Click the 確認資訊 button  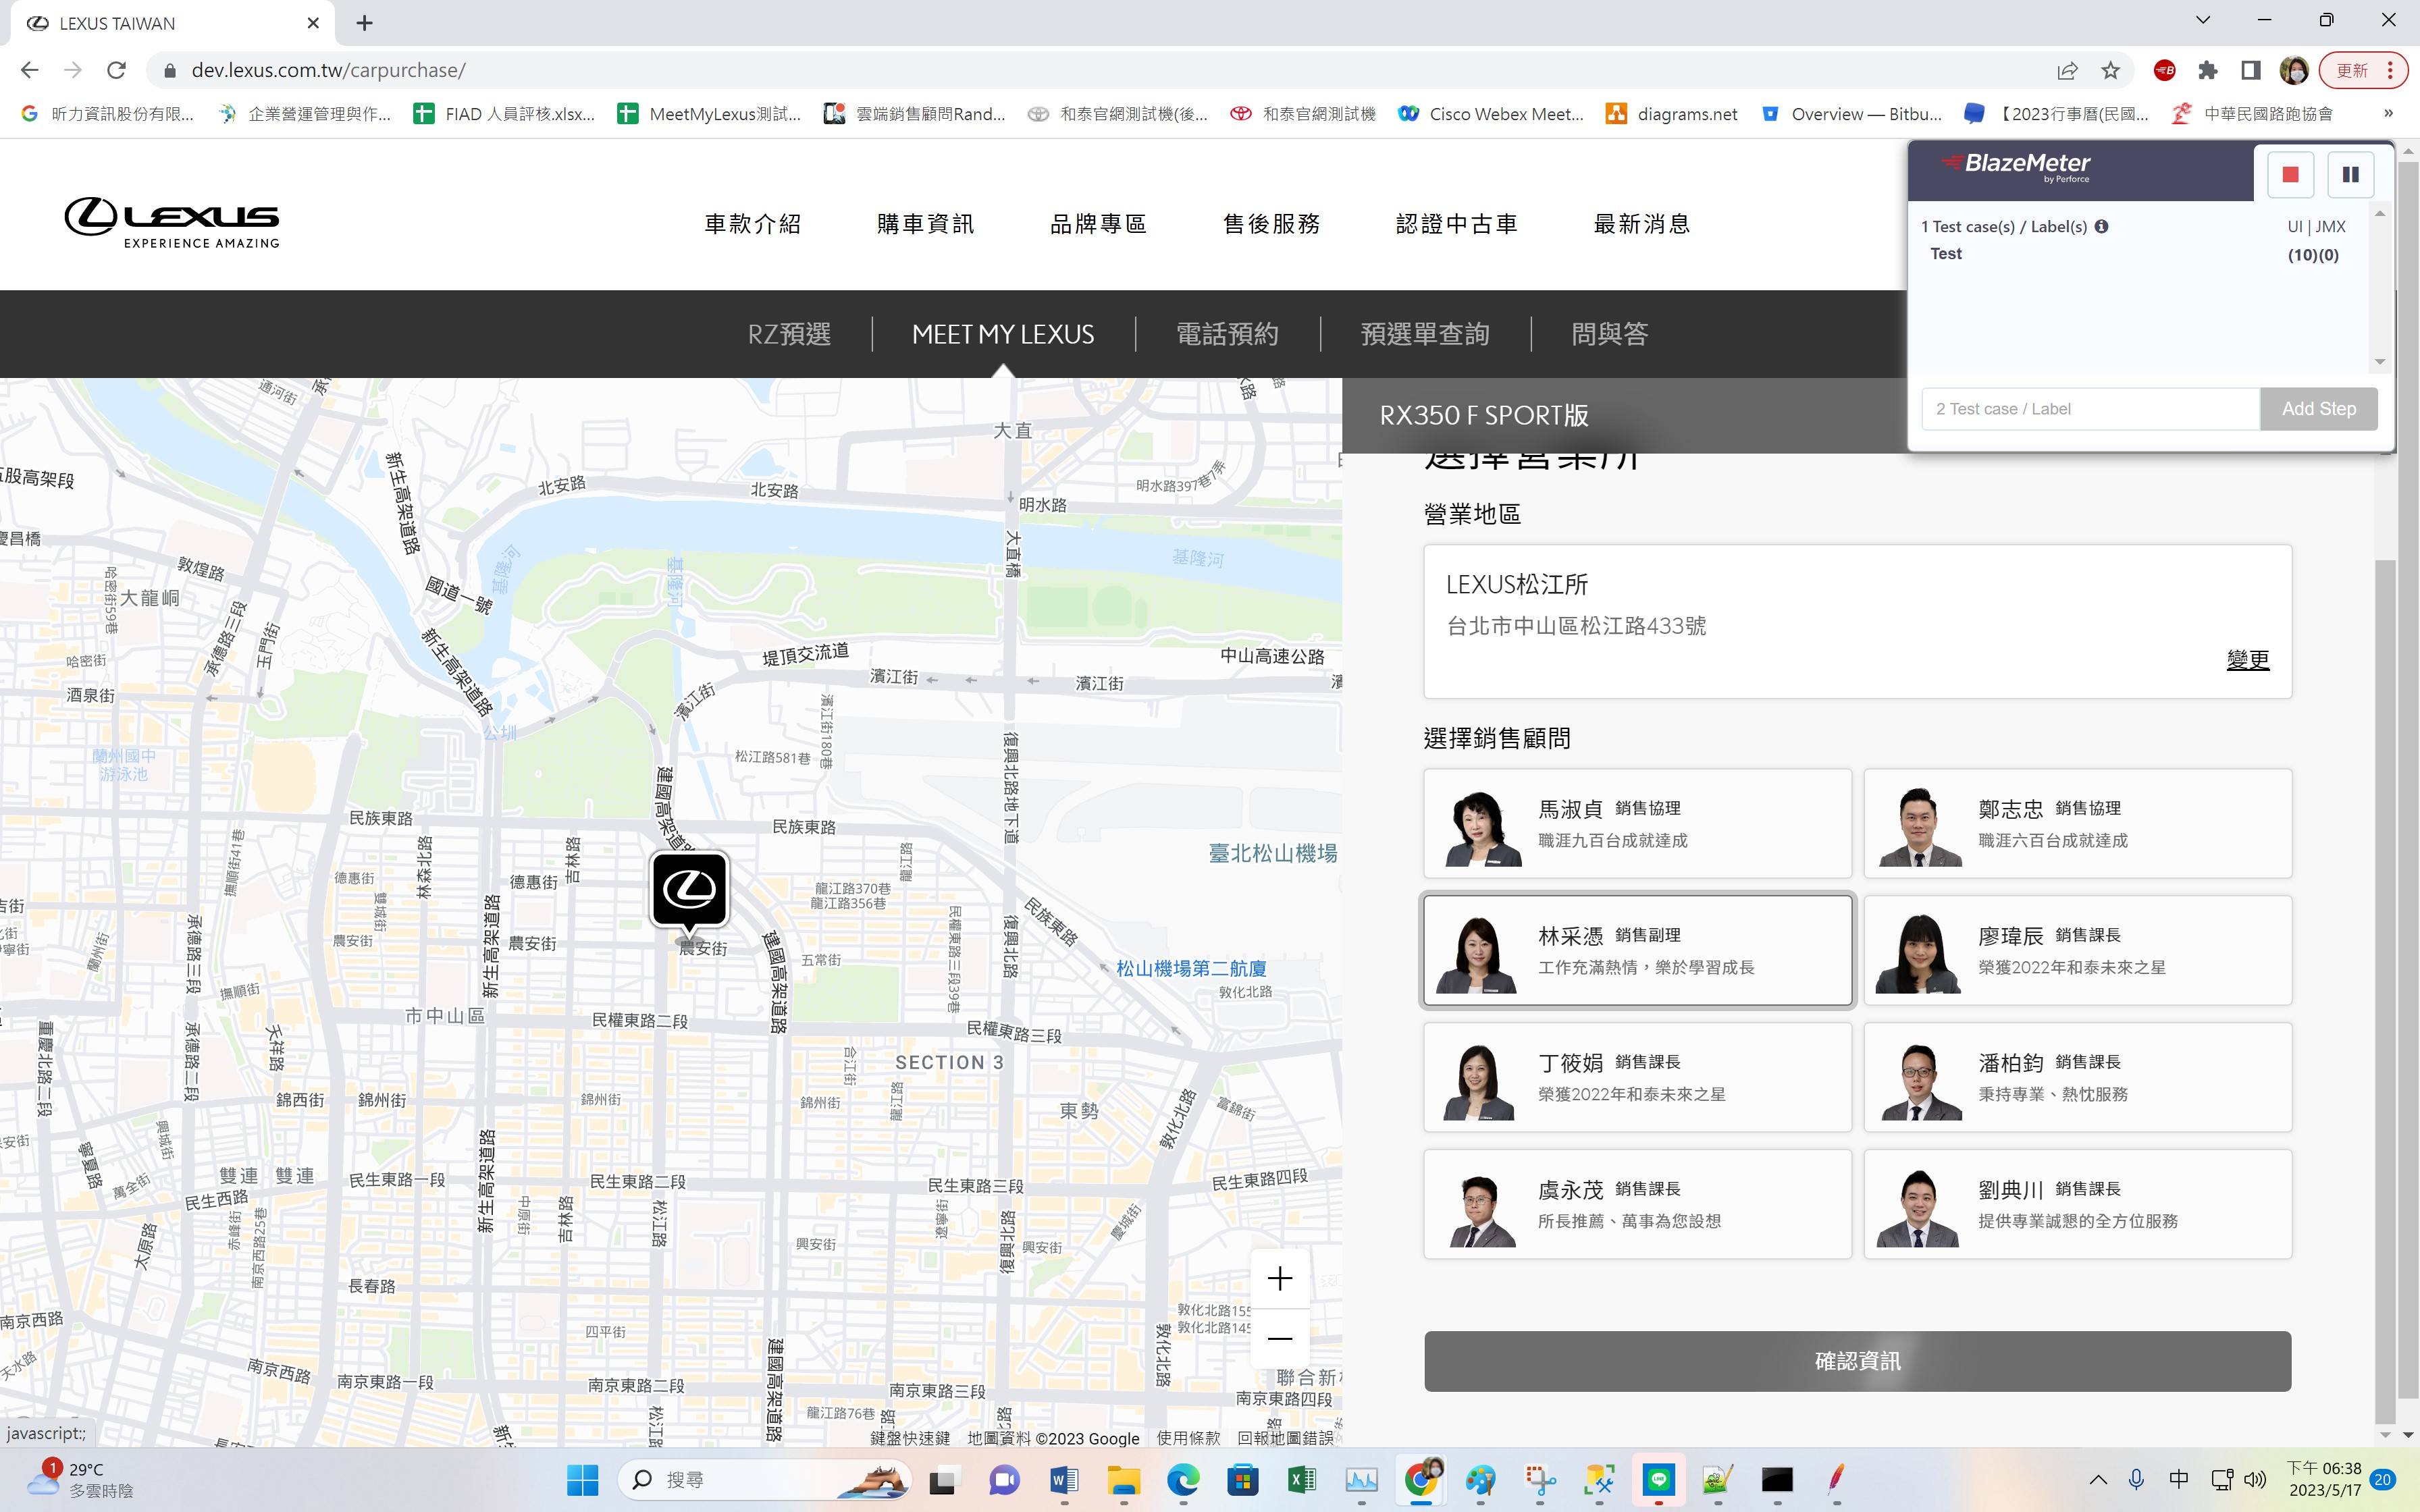coord(1857,1361)
